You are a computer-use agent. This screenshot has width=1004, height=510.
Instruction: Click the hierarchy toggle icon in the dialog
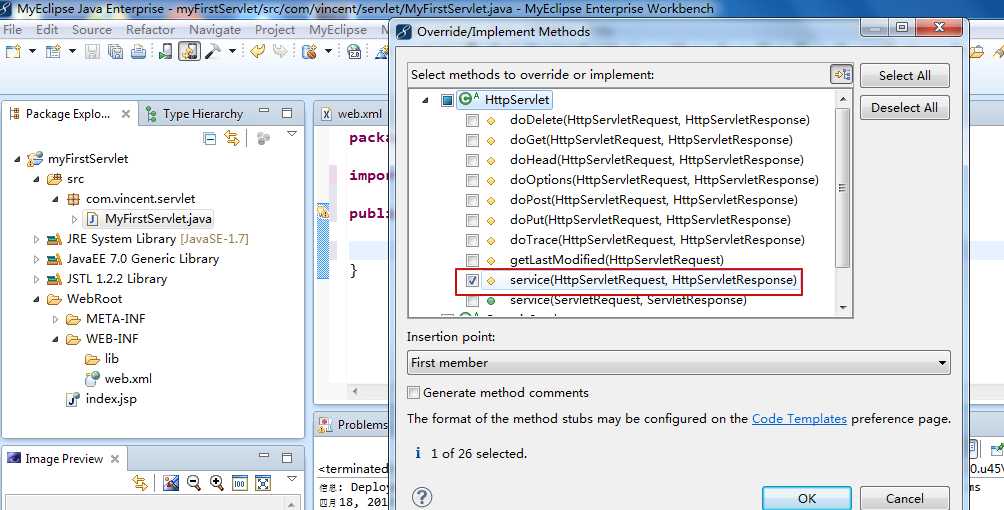point(841,74)
